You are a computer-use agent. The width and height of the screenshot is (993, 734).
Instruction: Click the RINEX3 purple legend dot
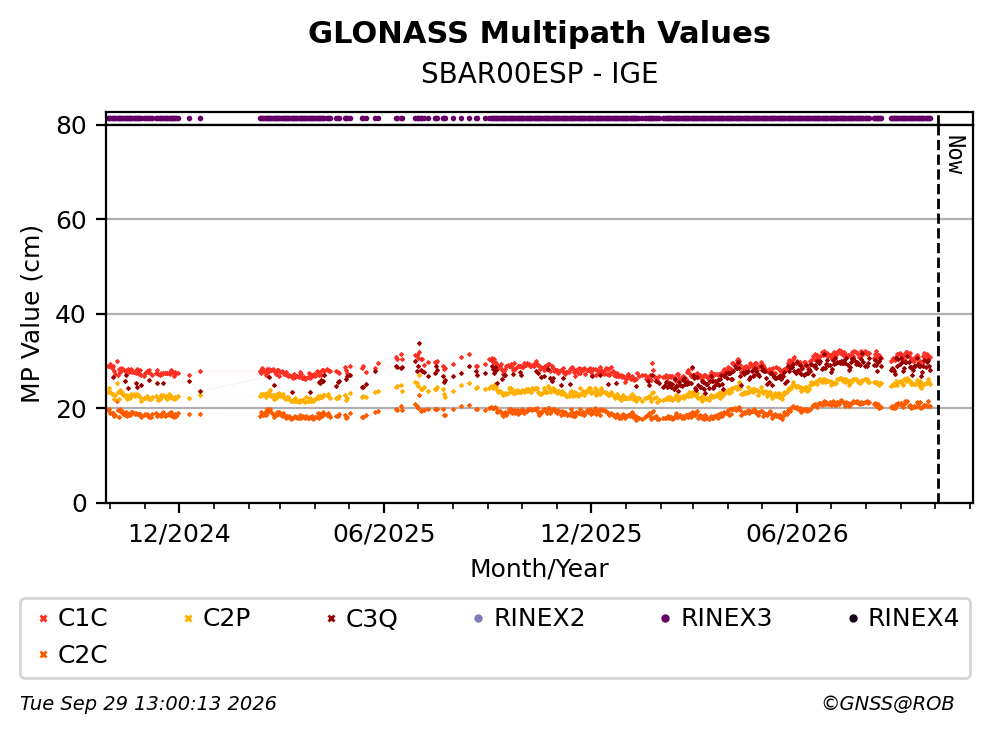665,618
